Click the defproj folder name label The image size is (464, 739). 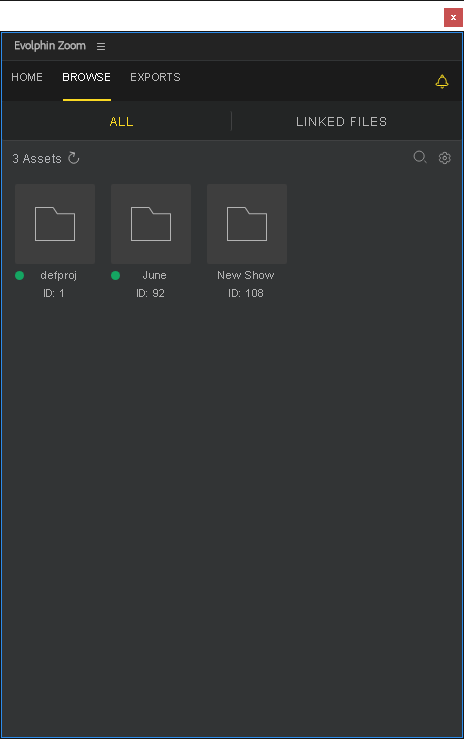(x=58, y=275)
